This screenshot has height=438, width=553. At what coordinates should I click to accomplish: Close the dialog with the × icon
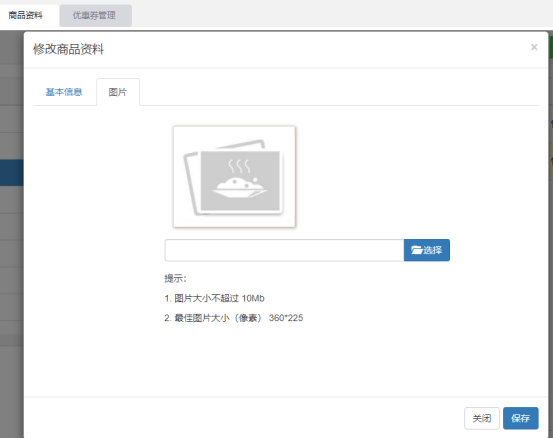534,47
